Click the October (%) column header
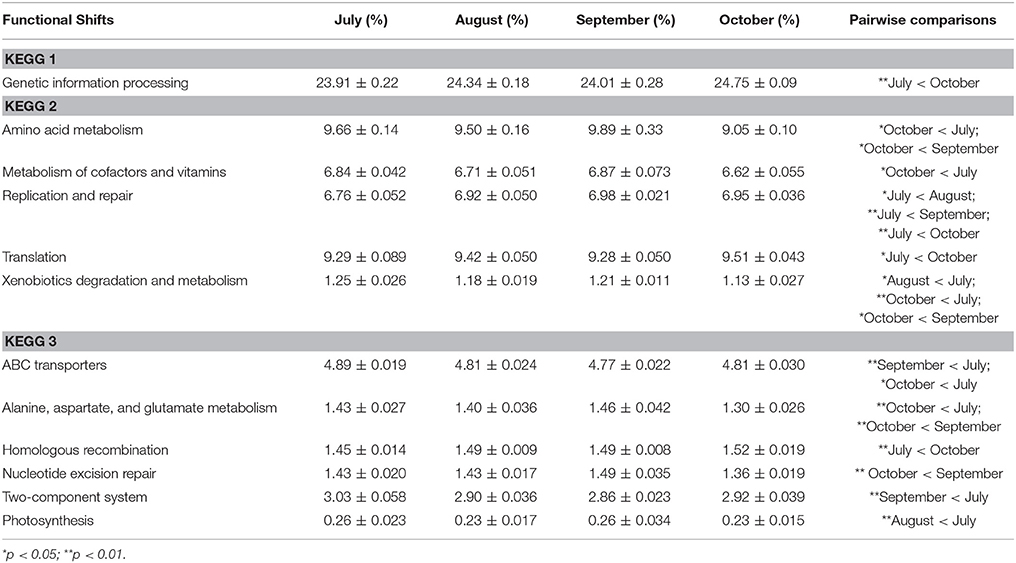Viewport: 1016px width, 563px height. click(759, 20)
